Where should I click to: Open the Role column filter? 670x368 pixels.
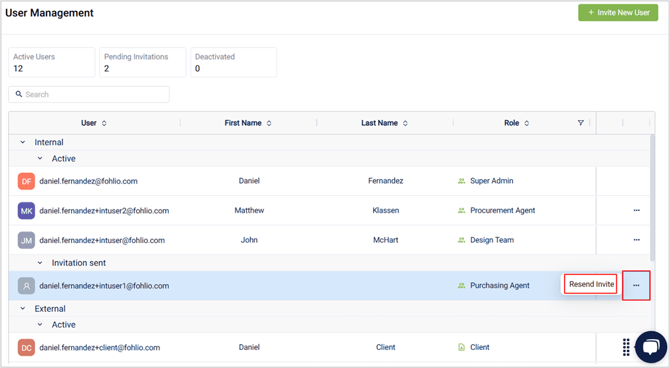tap(581, 123)
